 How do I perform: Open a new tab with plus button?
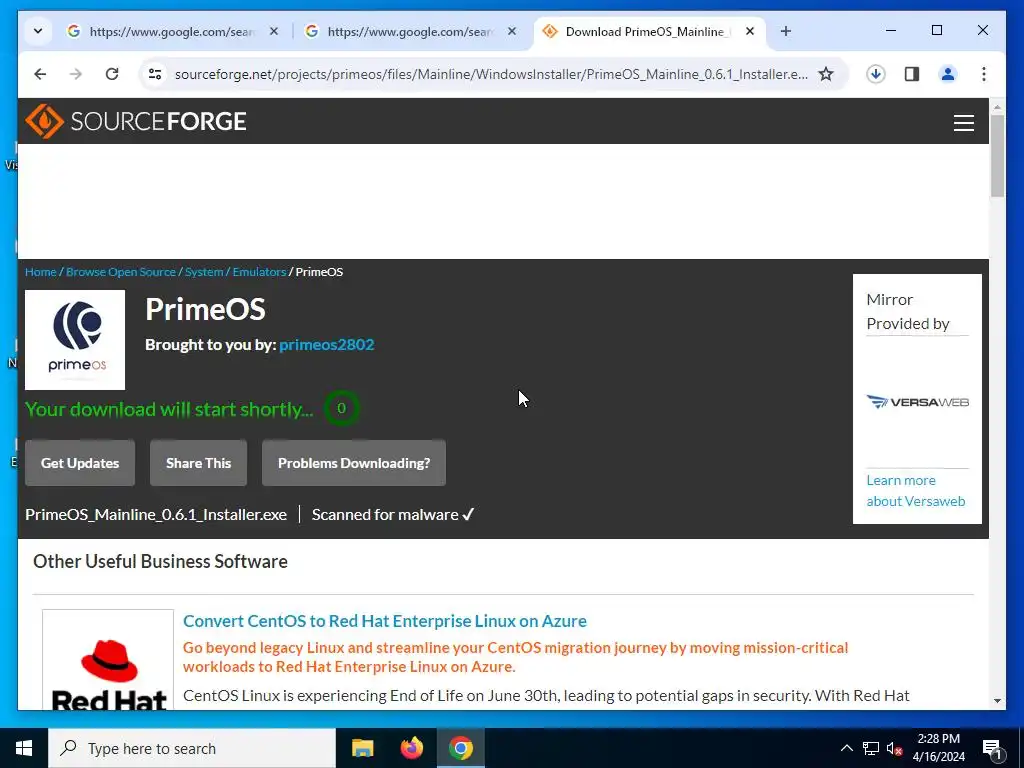click(786, 31)
